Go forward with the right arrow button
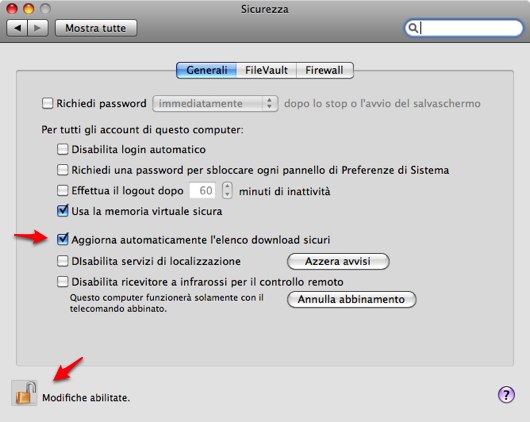 (38, 28)
